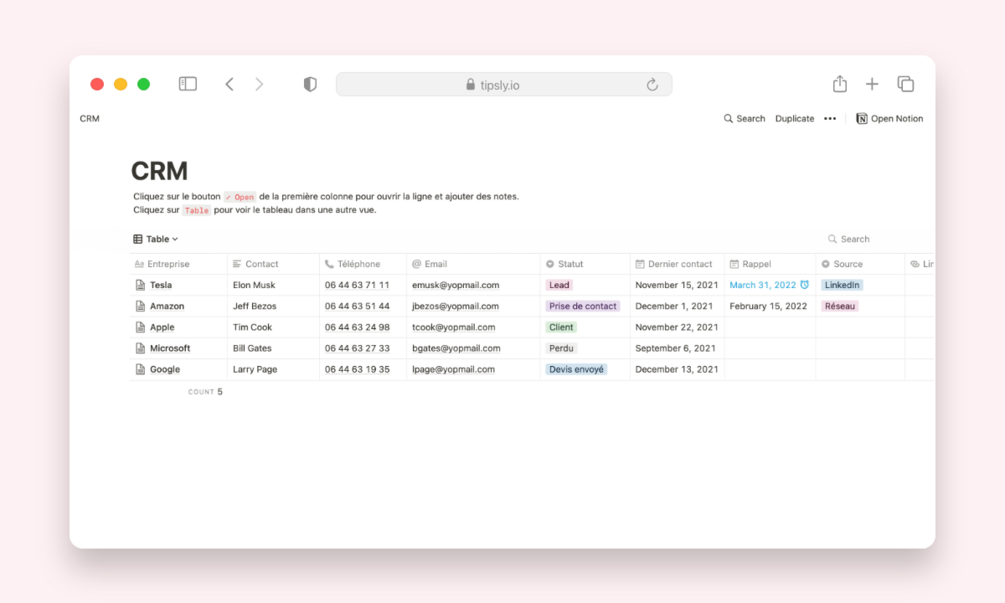Click Open Notion
Screen dimensions: 1005x603
point(890,119)
